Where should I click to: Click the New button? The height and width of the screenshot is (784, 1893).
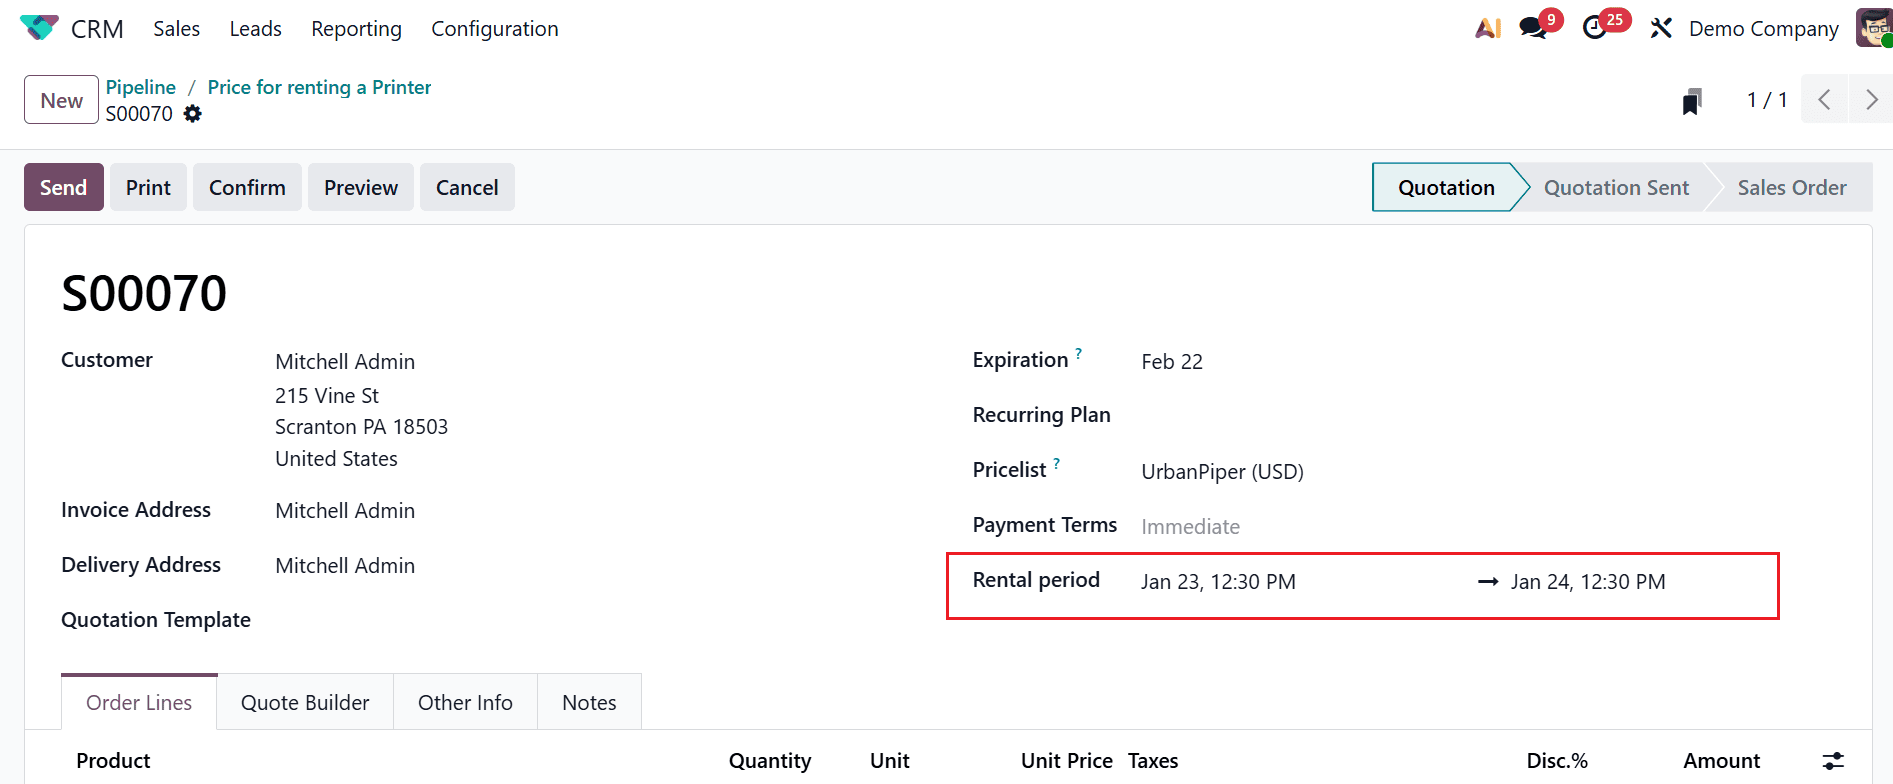click(61, 100)
